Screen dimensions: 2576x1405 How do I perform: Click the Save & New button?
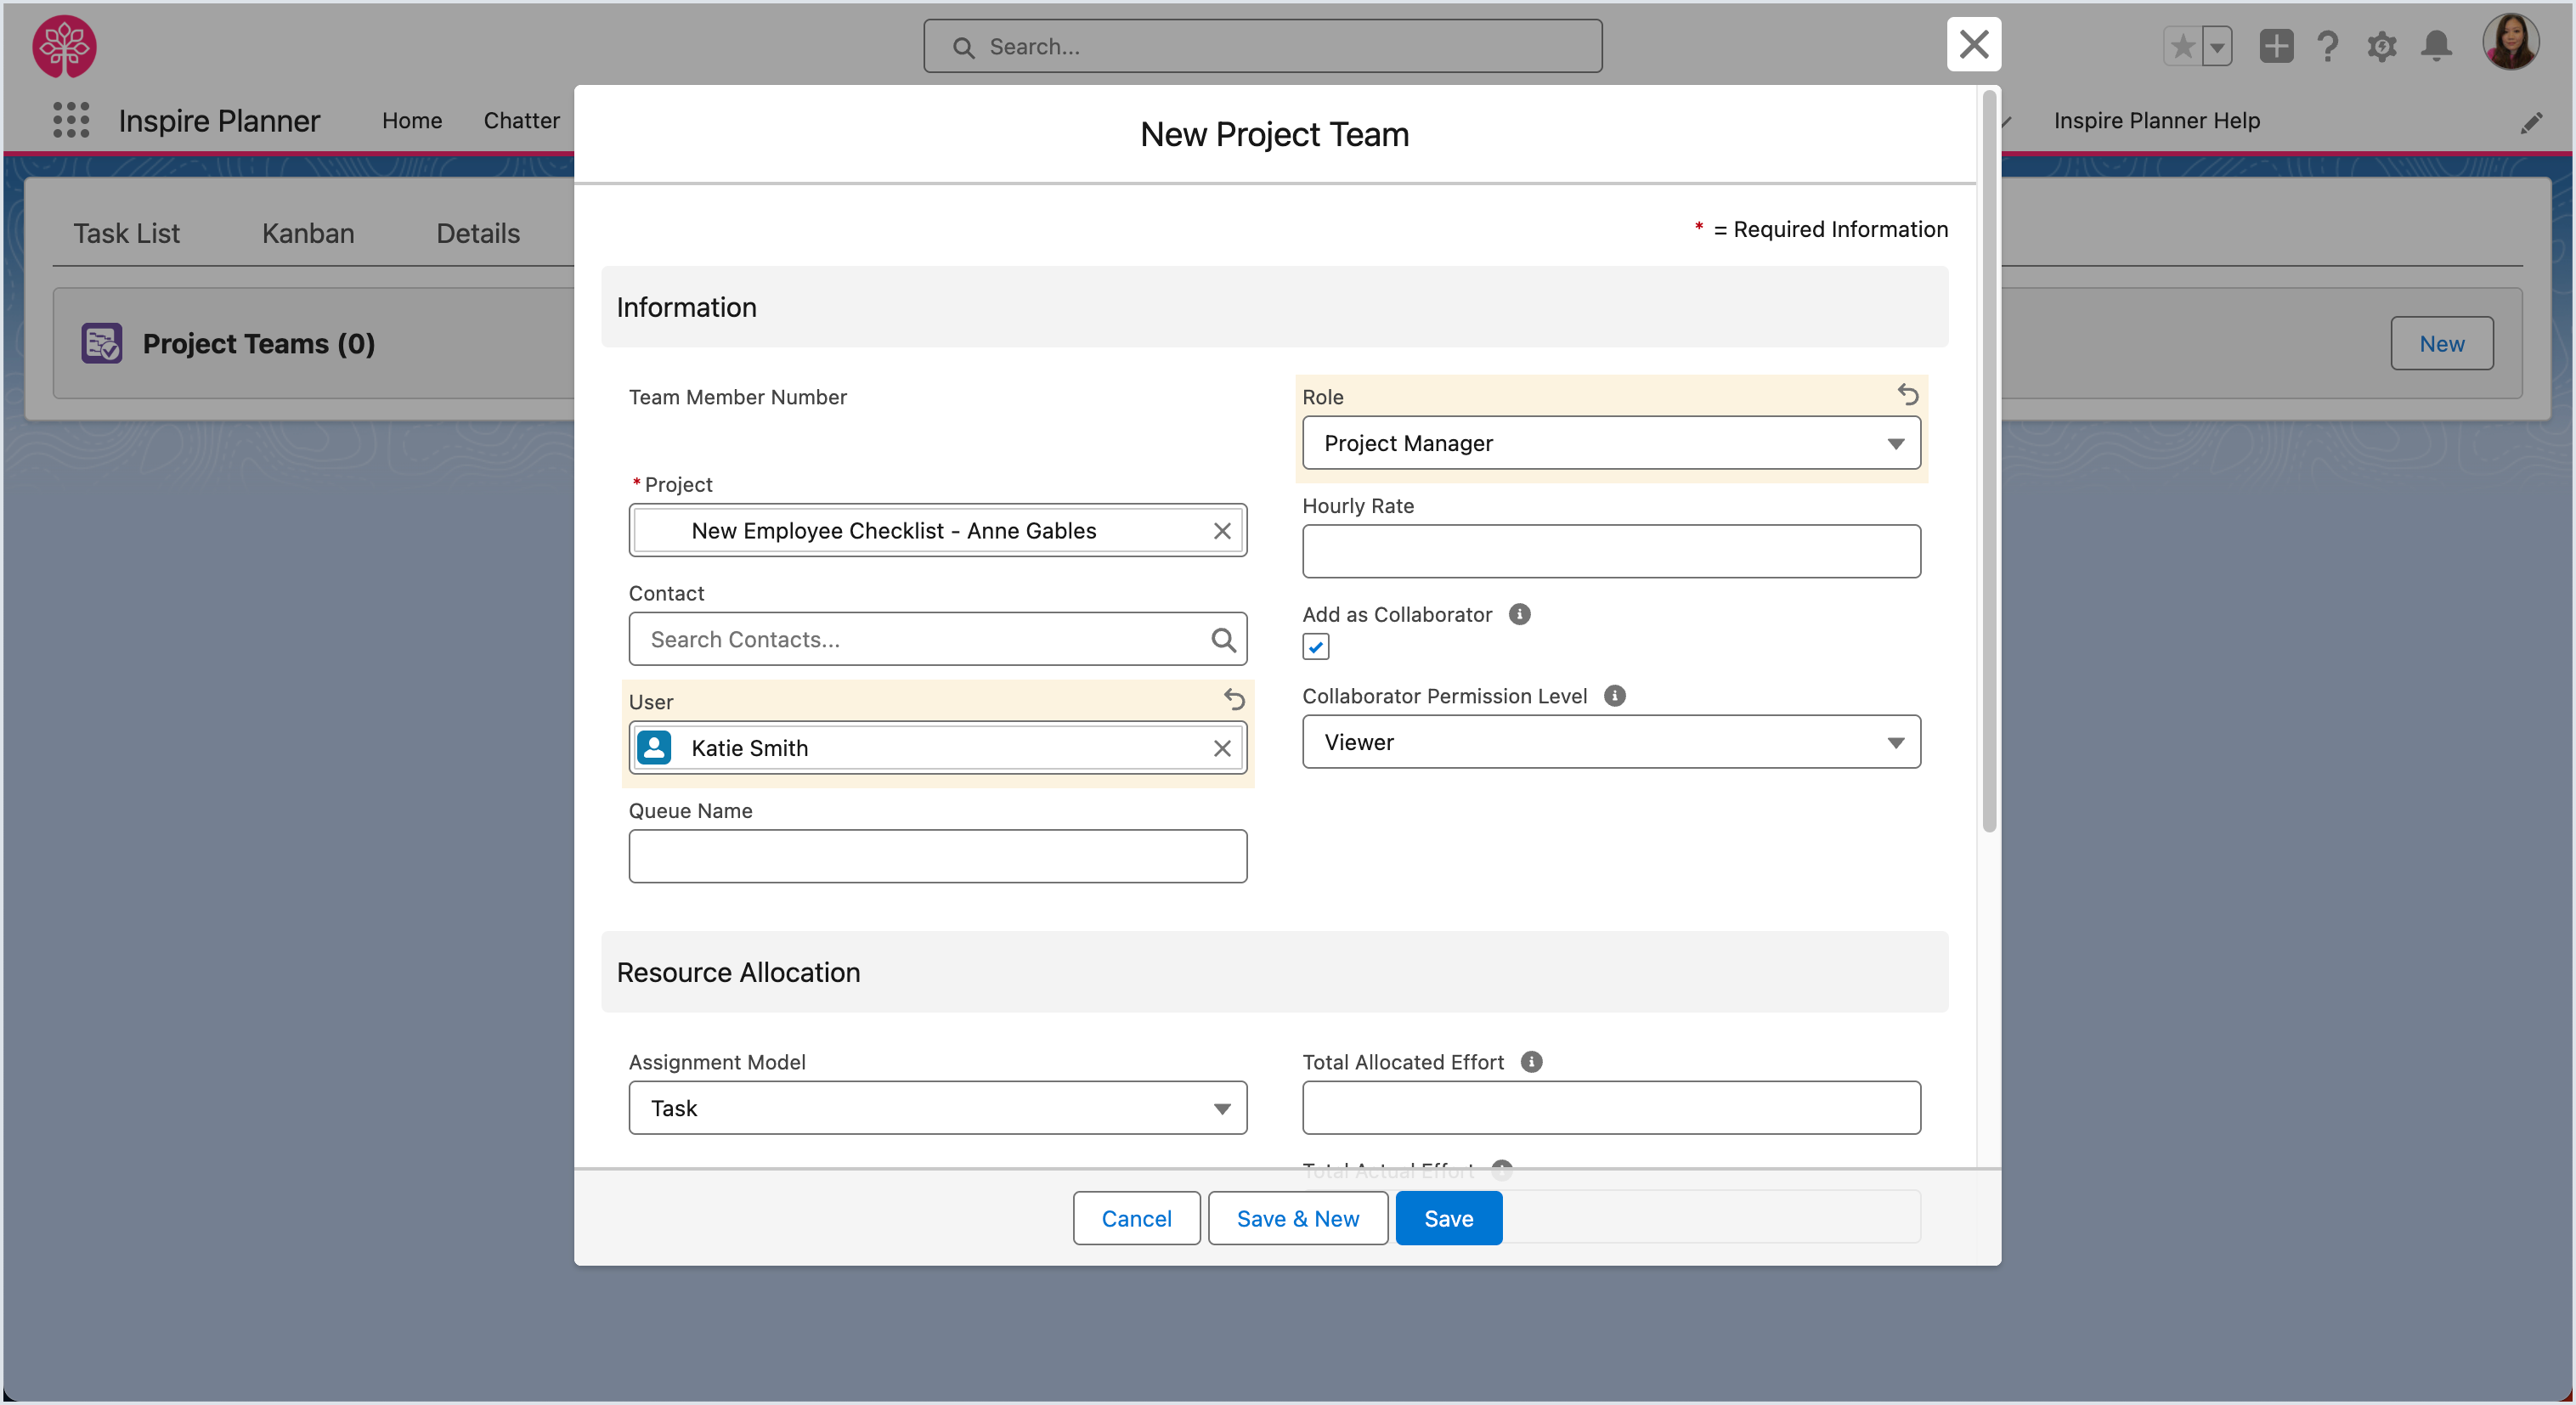pos(1297,1218)
